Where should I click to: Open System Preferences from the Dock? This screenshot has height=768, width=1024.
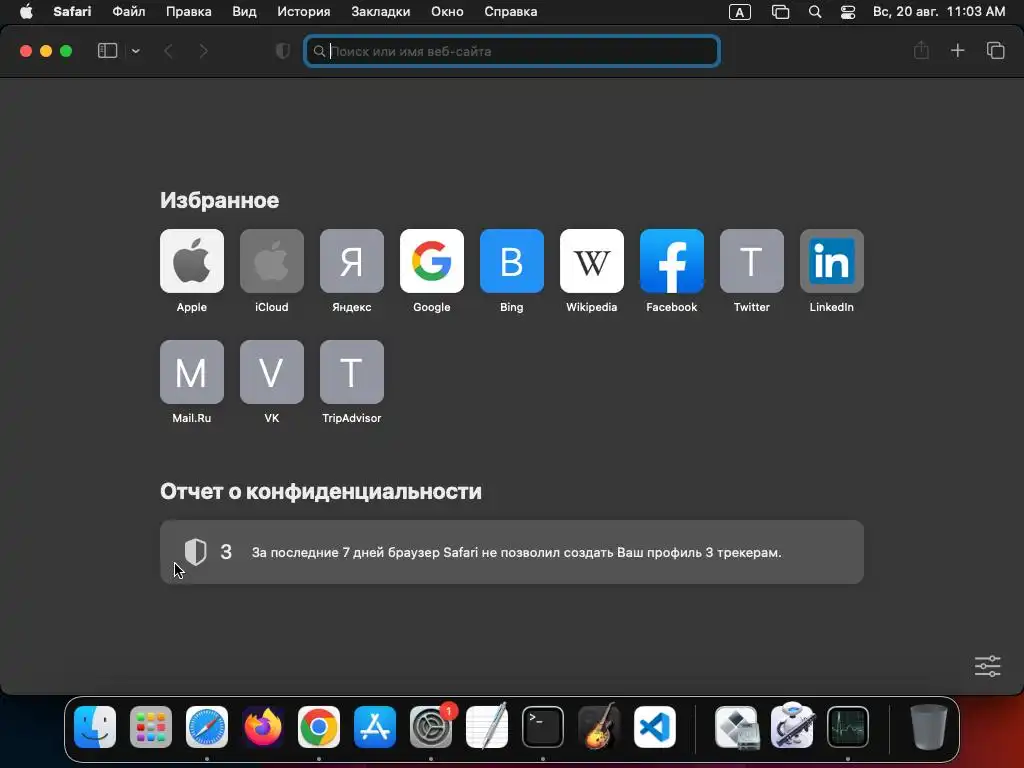431,726
